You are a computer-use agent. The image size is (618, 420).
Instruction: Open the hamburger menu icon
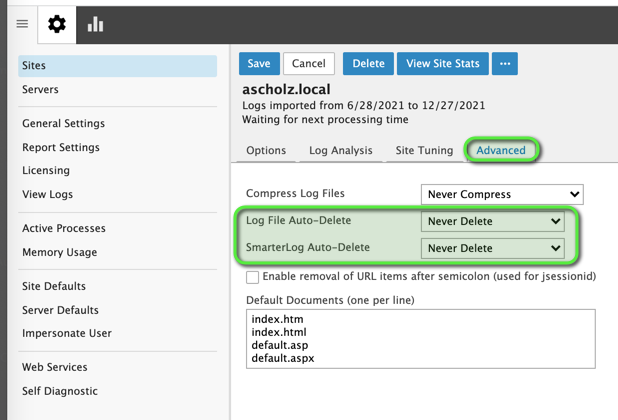(x=21, y=24)
